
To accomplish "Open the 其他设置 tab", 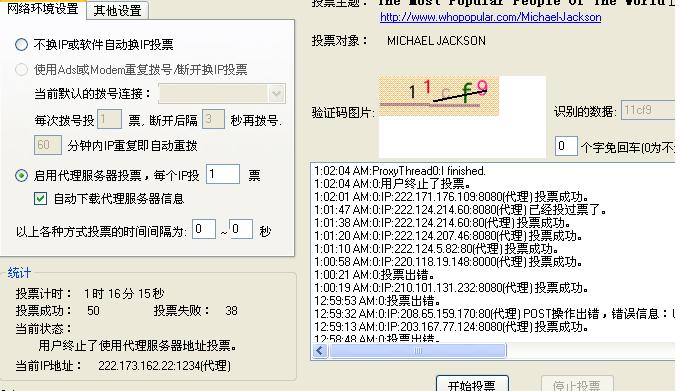I will tap(118, 10).
